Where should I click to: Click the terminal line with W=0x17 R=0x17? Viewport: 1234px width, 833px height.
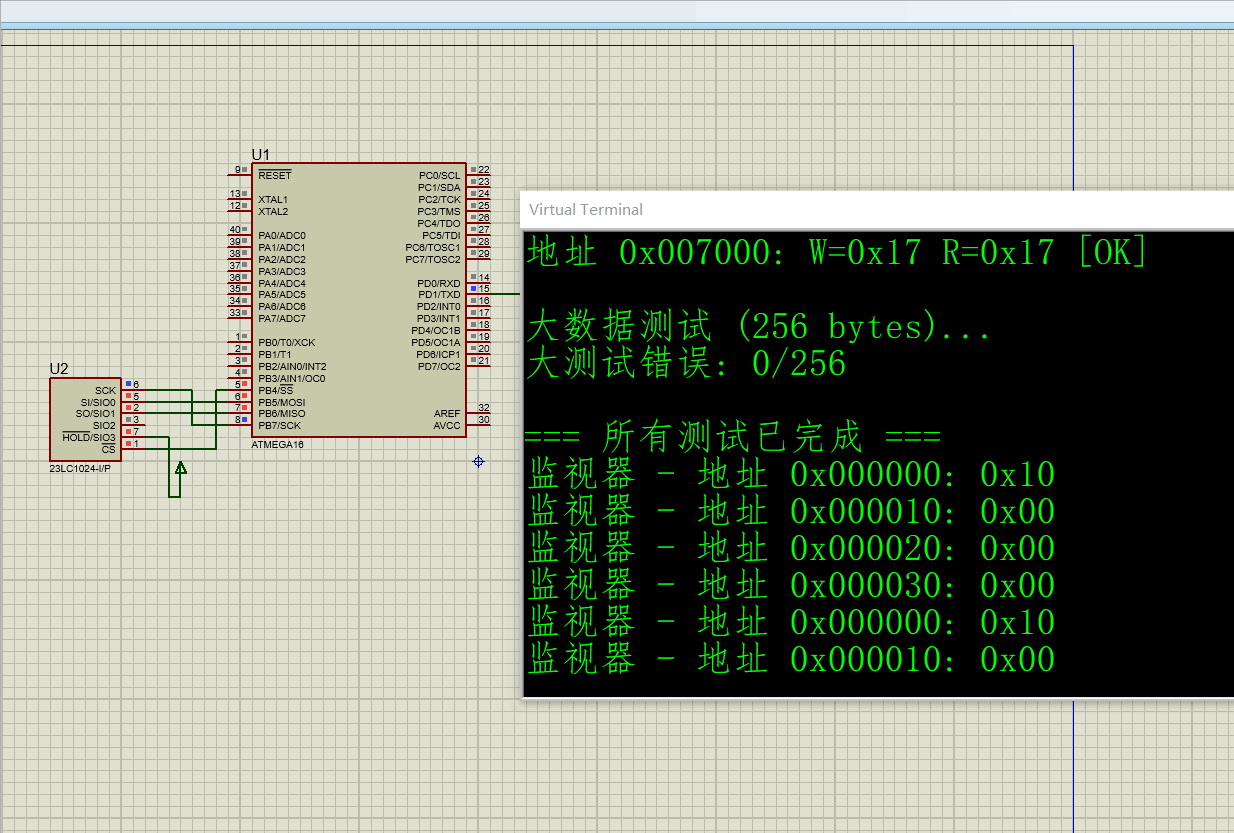coord(836,252)
